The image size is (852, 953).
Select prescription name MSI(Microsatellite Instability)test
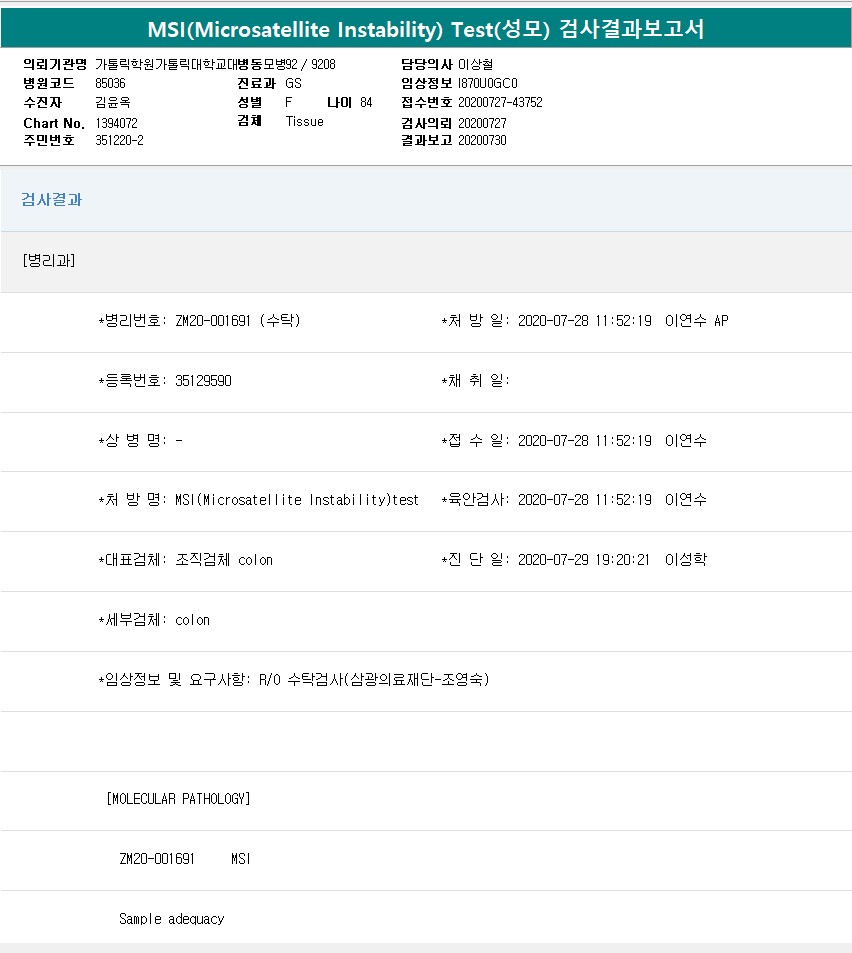(x=297, y=500)
